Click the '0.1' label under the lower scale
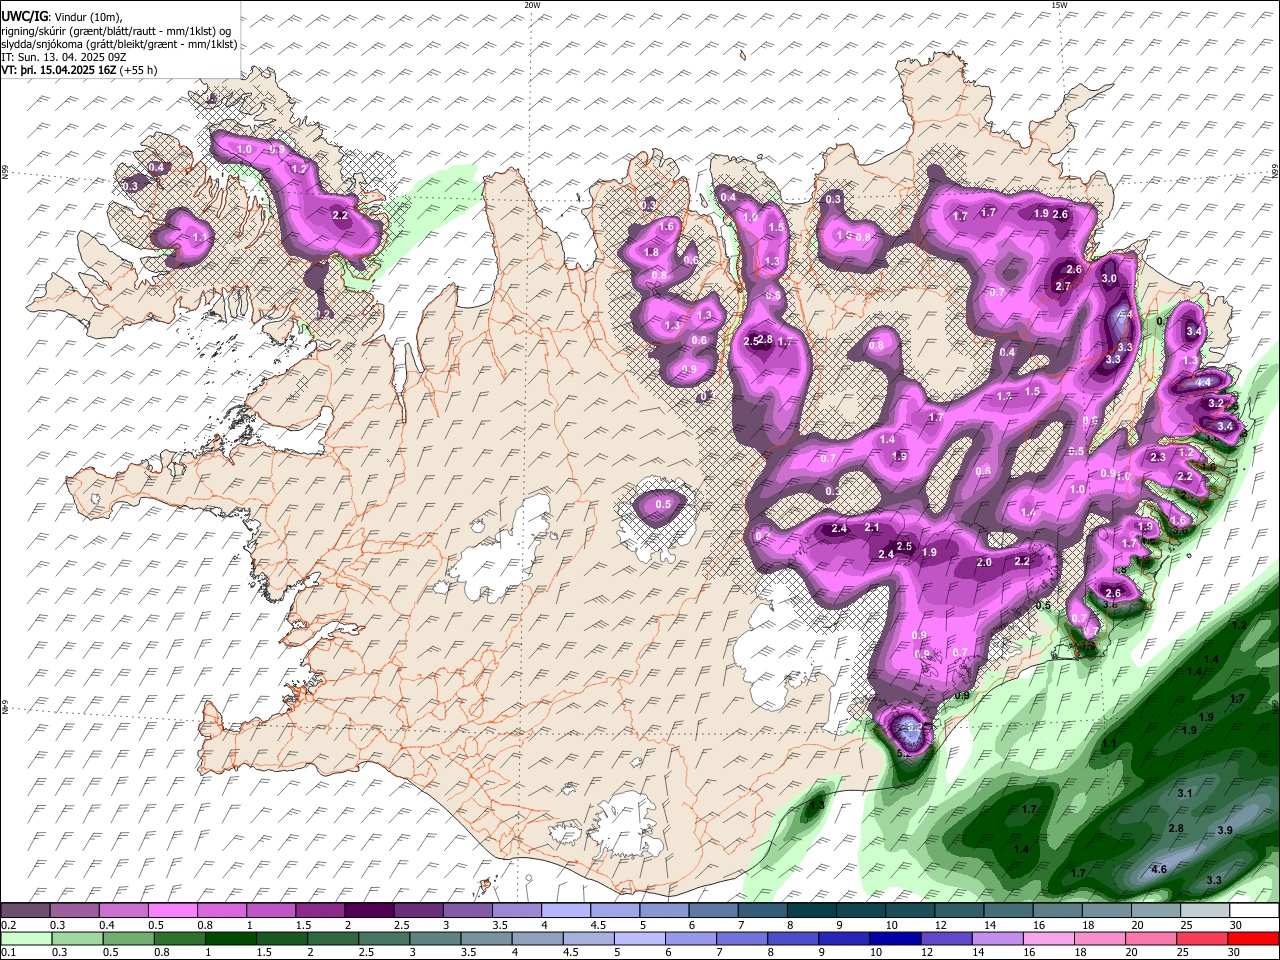1280x960 pixels. pyautogui.click(x=8, y=952)
